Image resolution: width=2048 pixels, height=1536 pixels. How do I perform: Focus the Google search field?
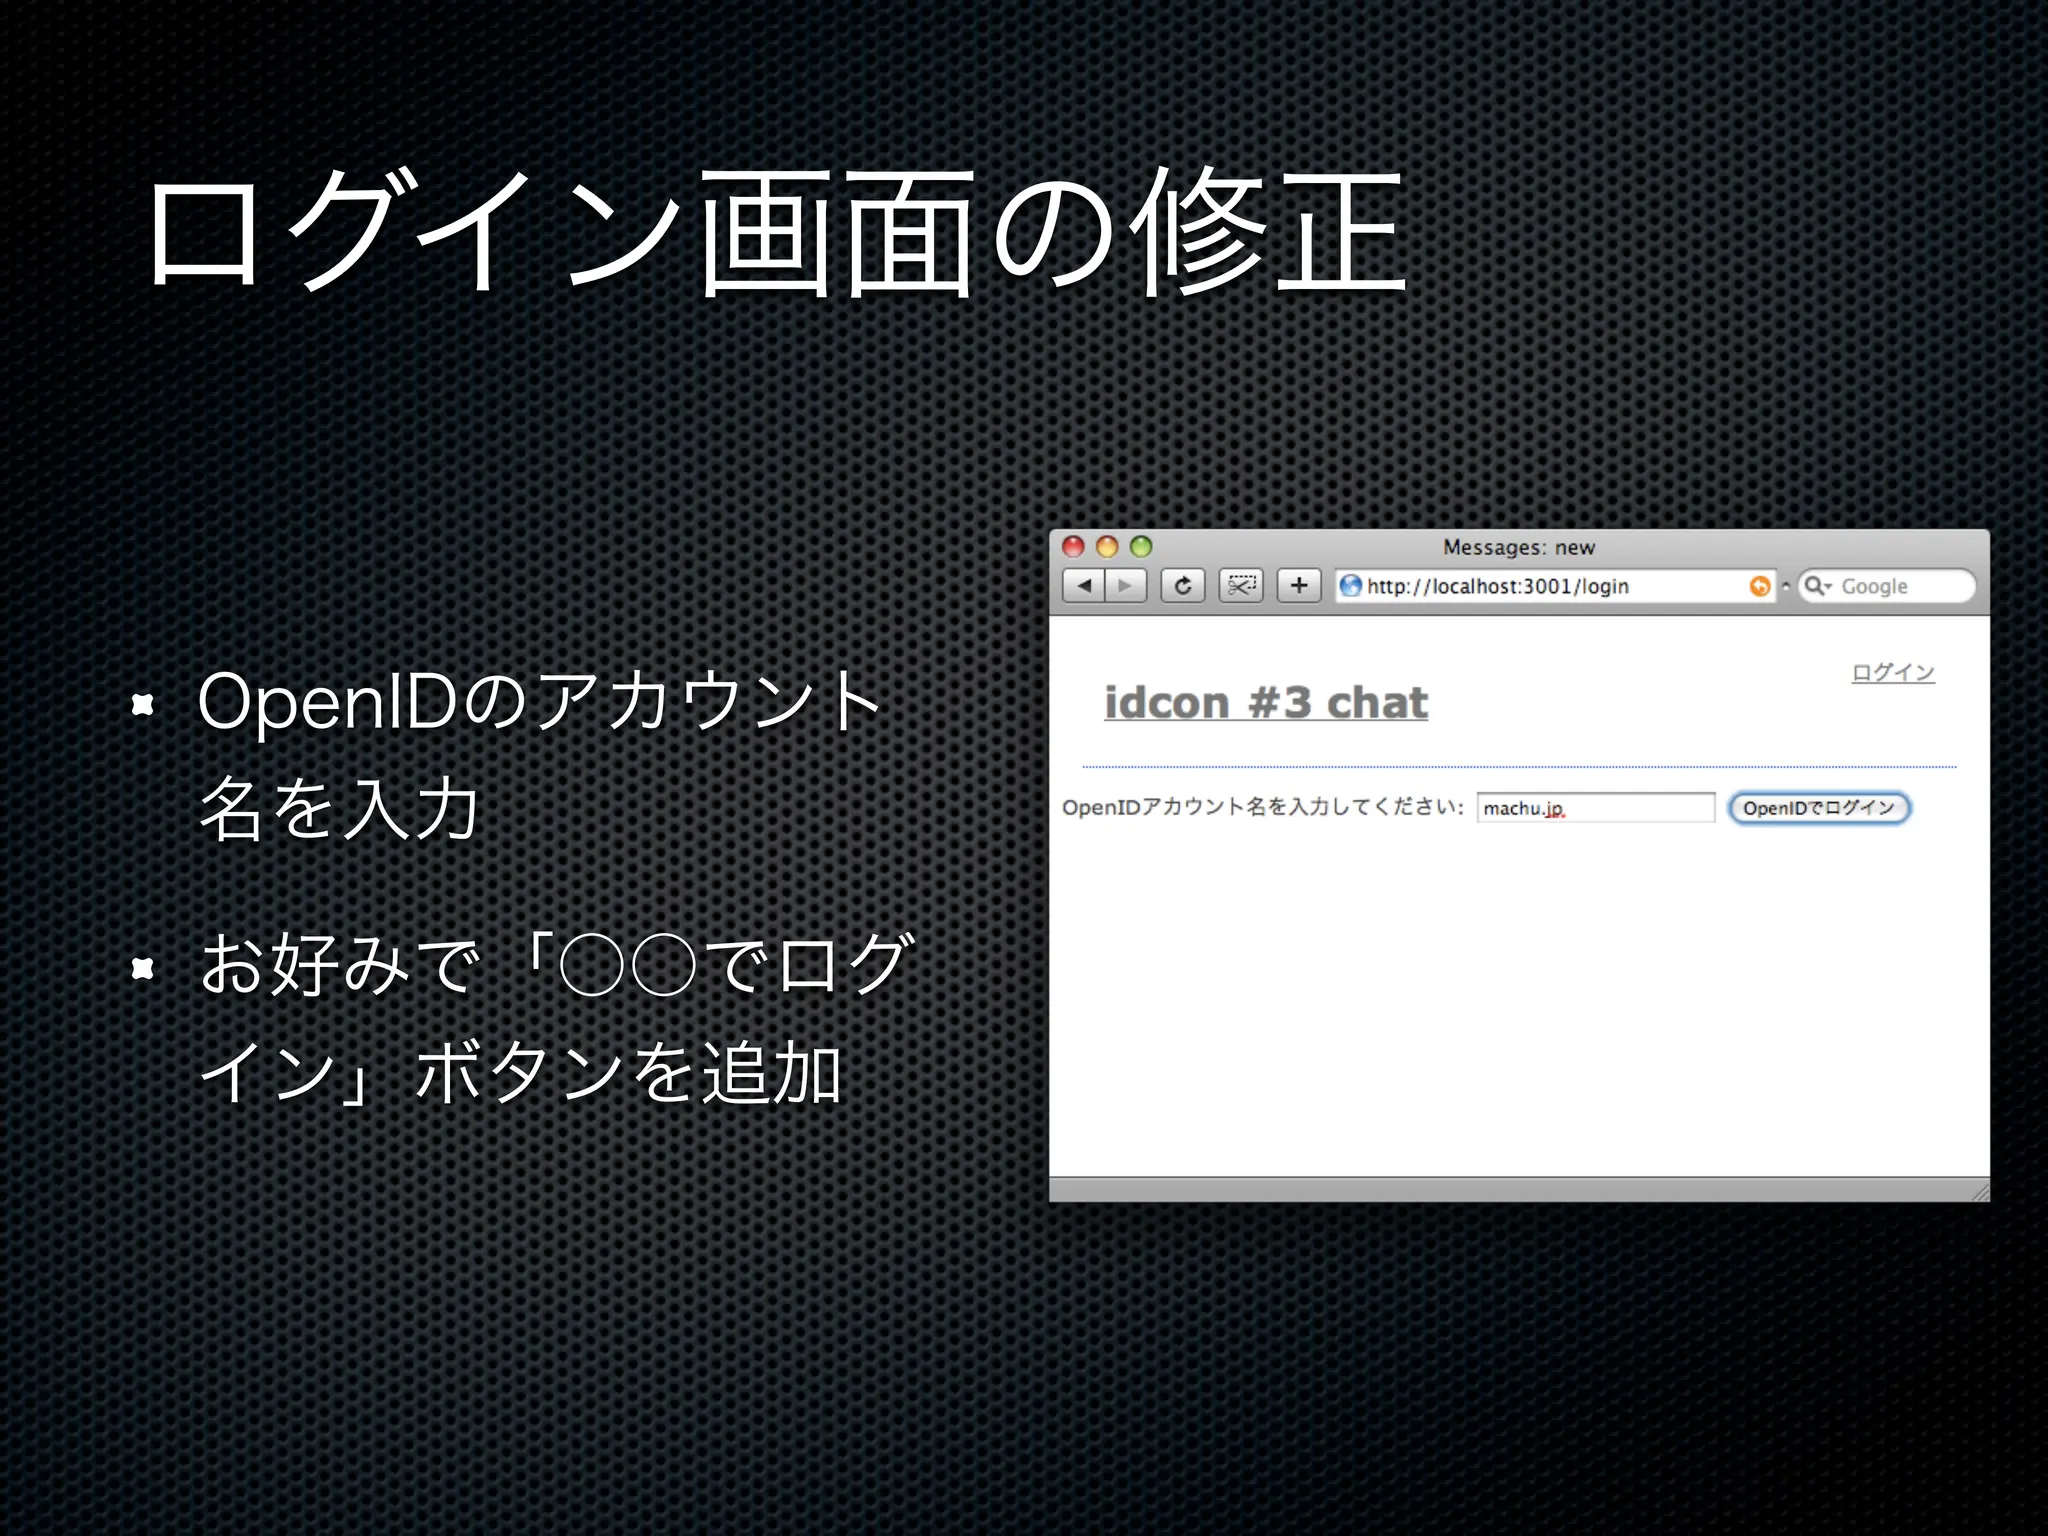(x=1887, y=586)
